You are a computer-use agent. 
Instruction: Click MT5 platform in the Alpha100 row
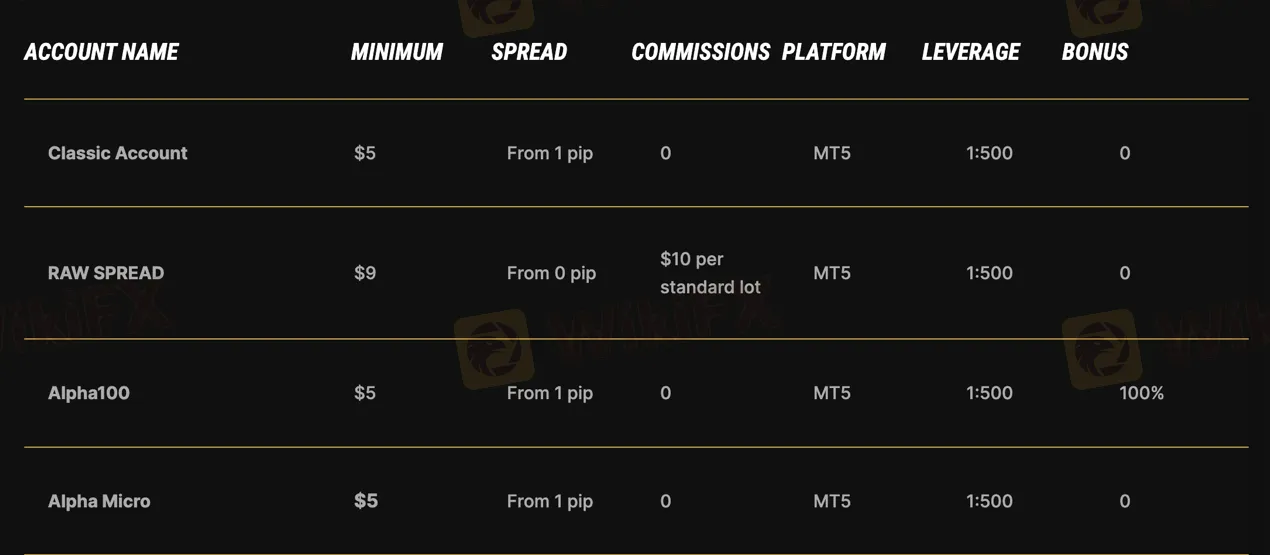point(832,393)
